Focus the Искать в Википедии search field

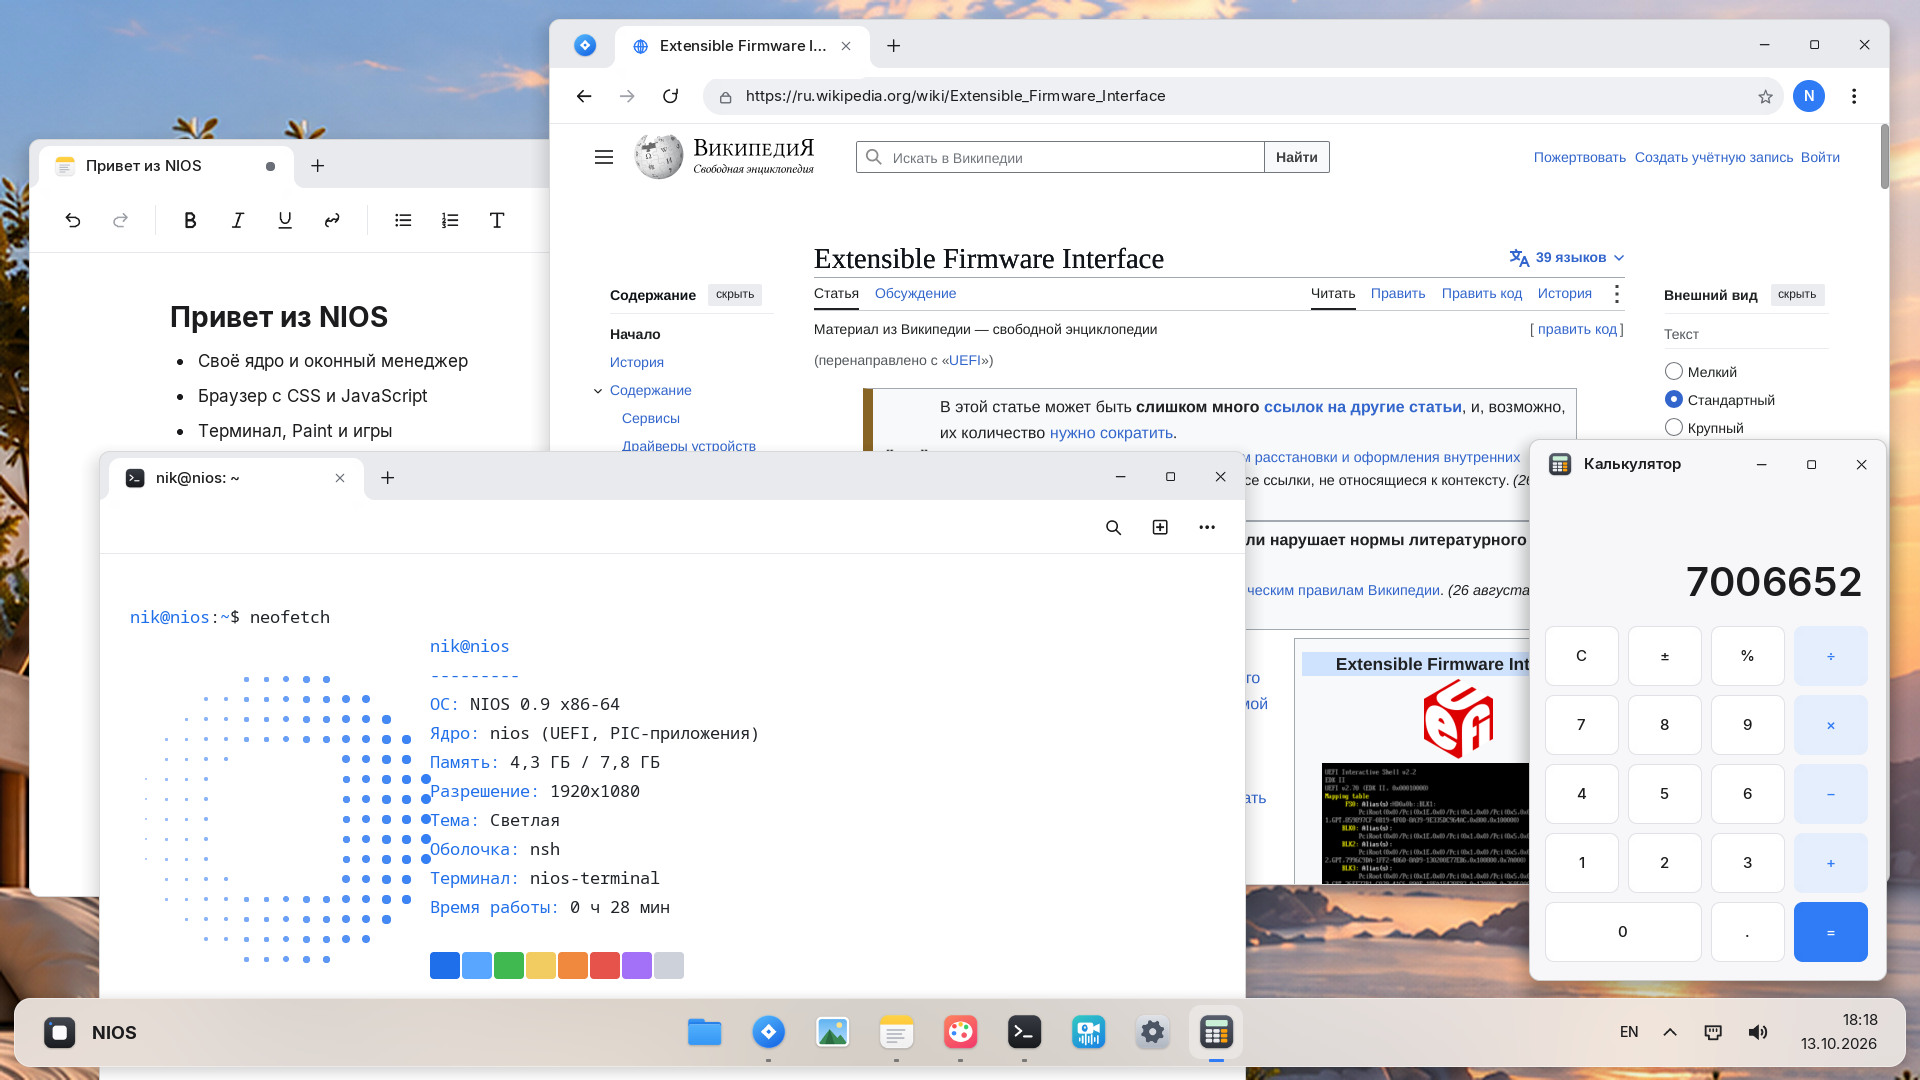1060,157
